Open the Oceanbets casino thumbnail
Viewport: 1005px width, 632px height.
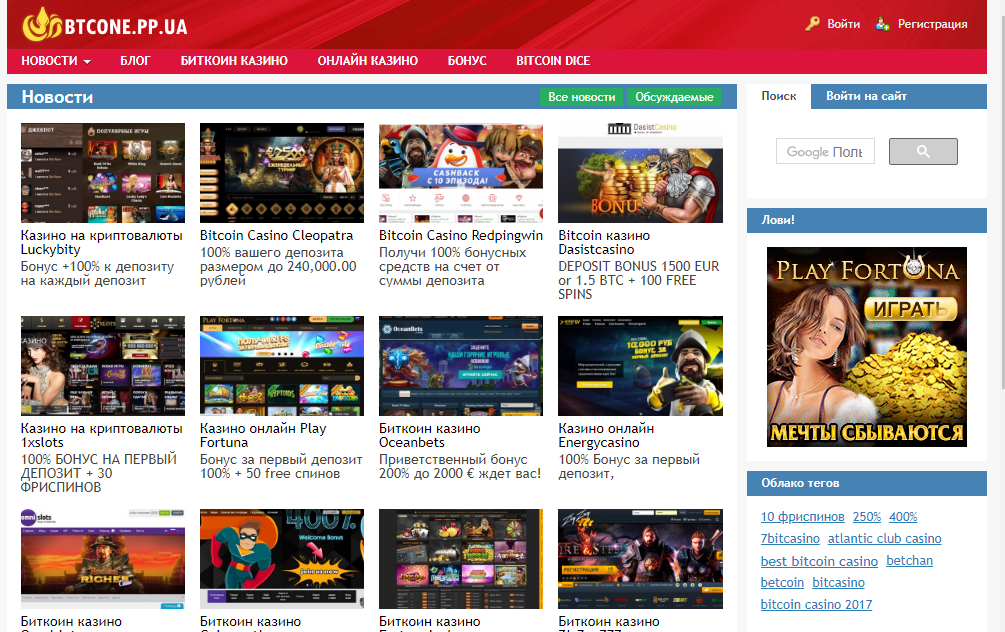coord(461,366)
